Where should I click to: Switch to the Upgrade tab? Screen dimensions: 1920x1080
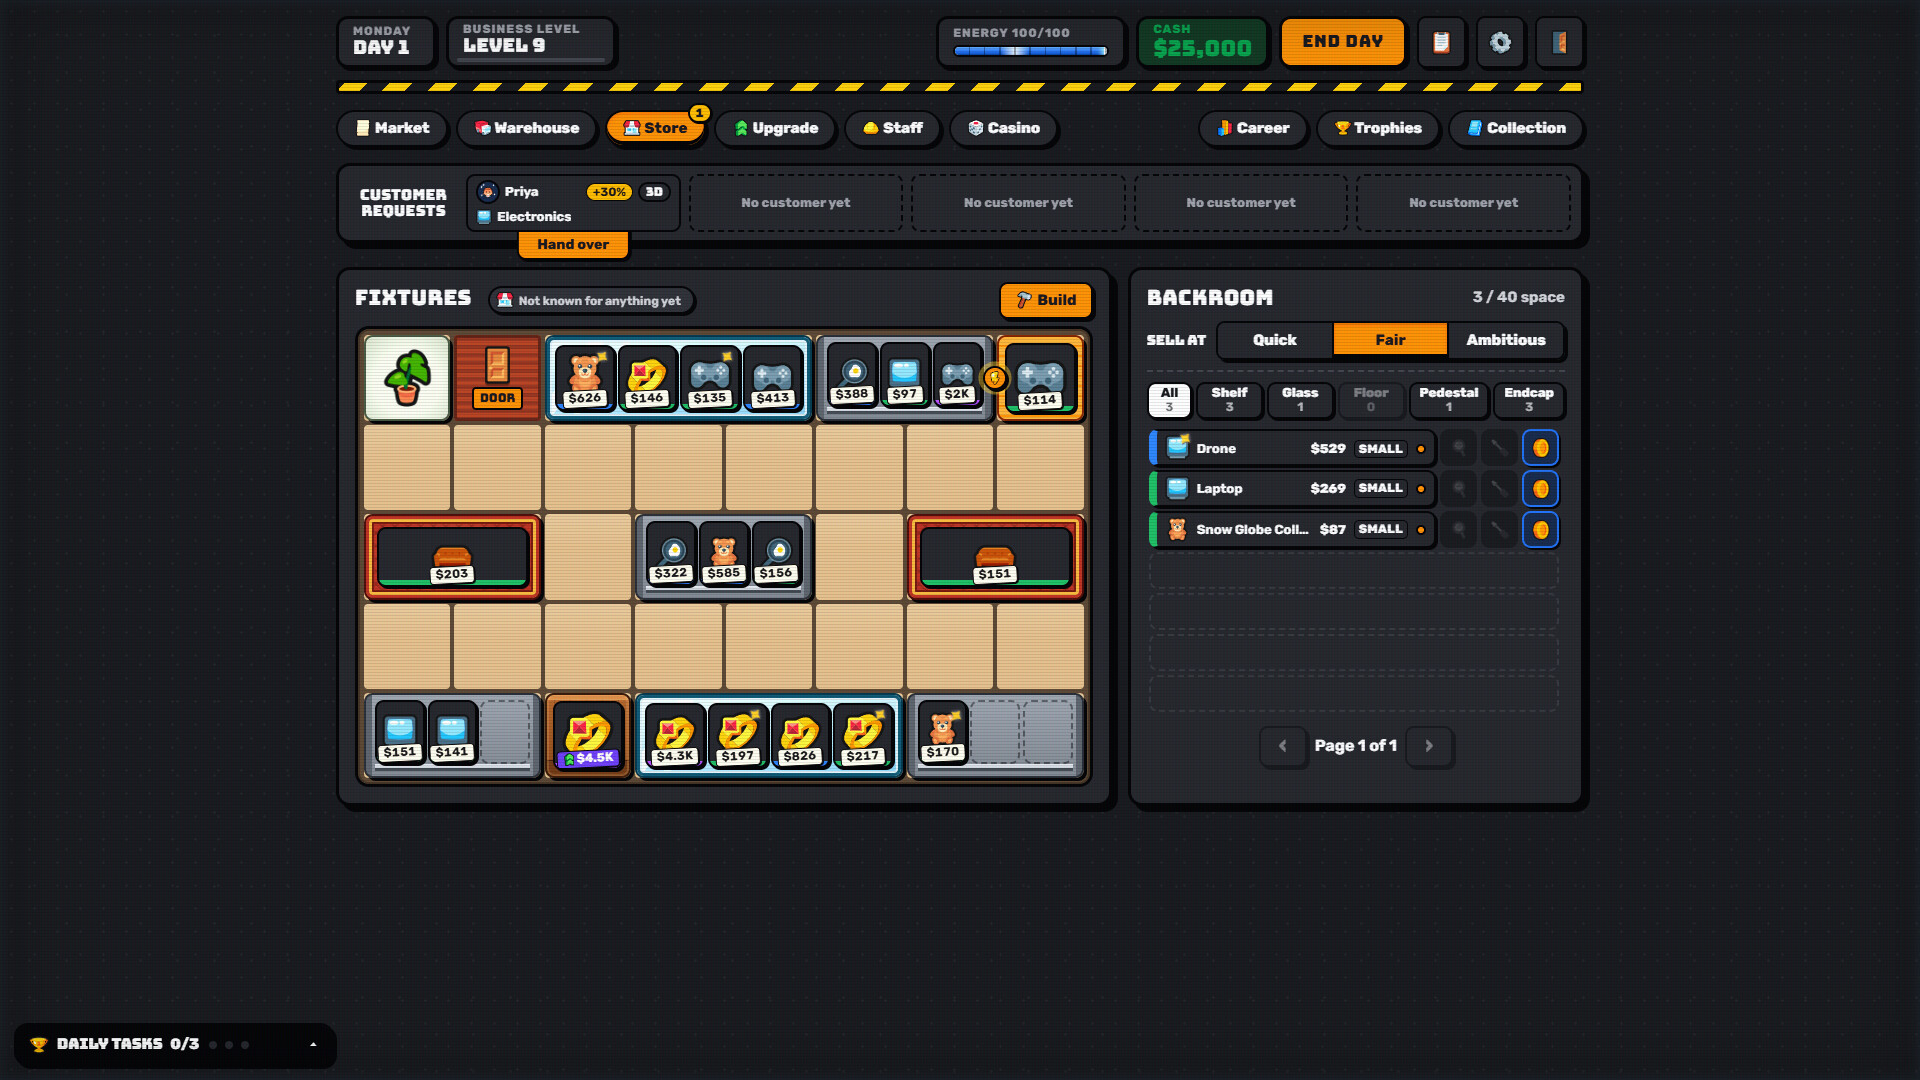pos(776,128)
